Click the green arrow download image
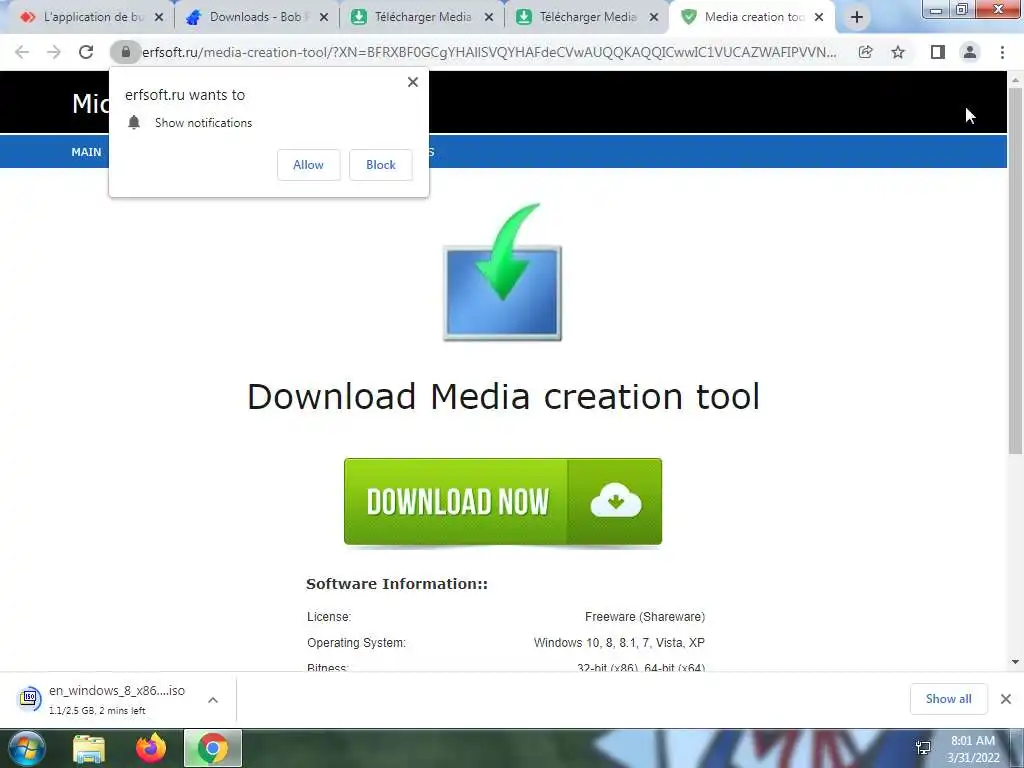Viewport: 1024px width, 768px height. (x=502, y=272)
